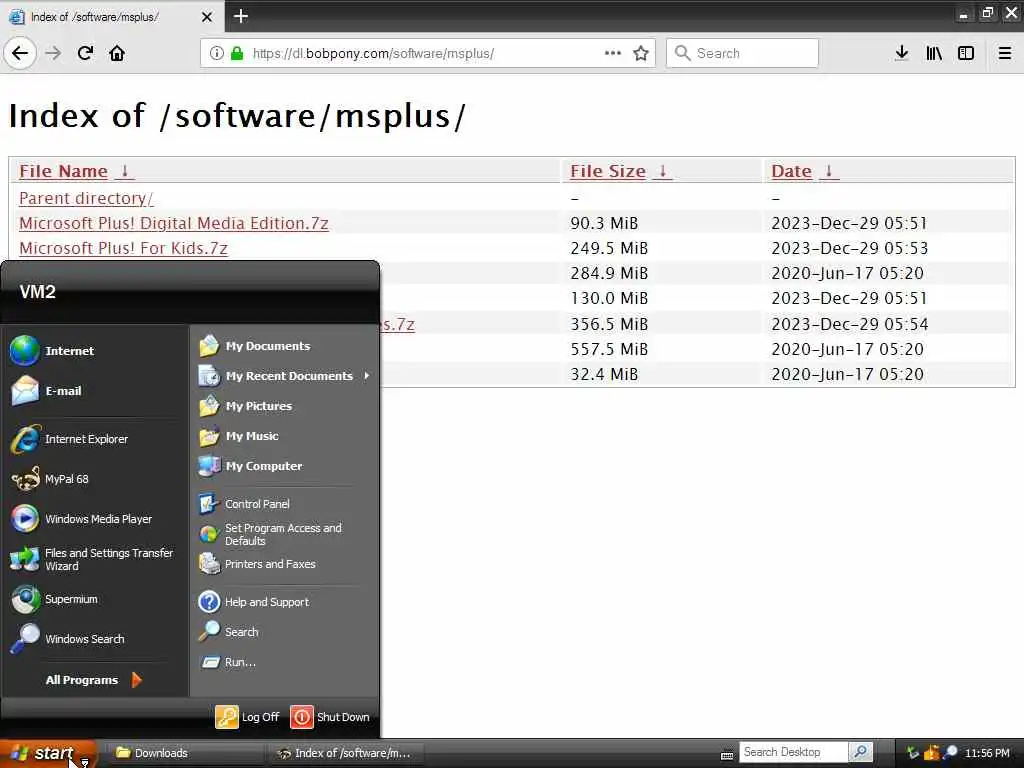The height and width of the screenshot is (768, 1024).
Task: Open page actions three-dot menu
Action: (x=613, y=53)
